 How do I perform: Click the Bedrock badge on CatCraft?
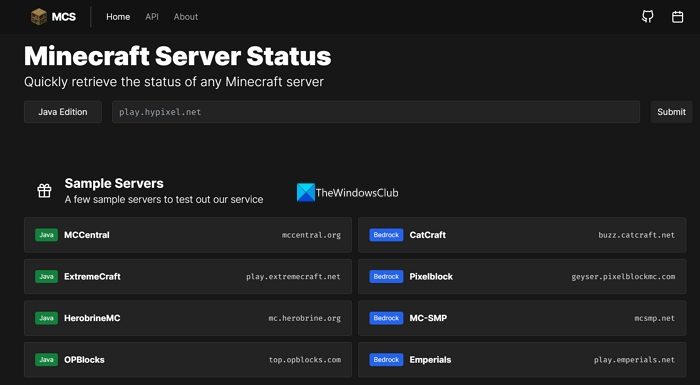[x=386, y=235]
